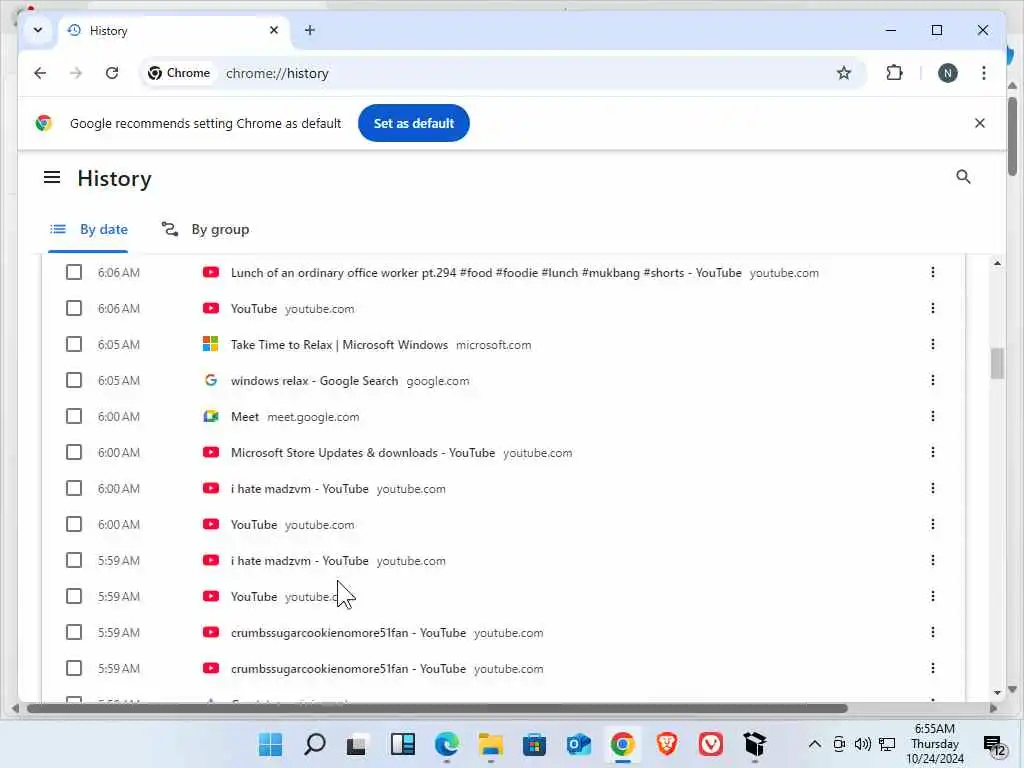The image size is (1024, 768).
Task: Click Set as default button
Action: coord(413,123)
